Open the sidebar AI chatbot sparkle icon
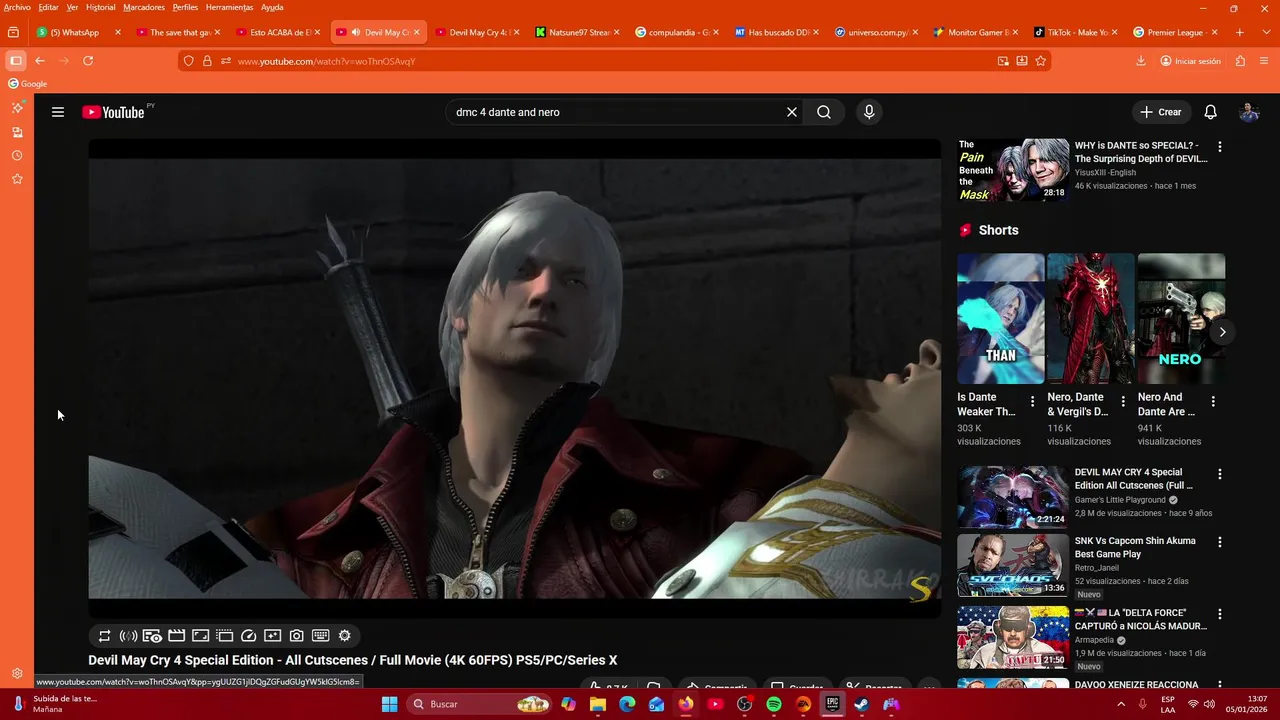Image resolution: width=1280 pixels, height=720 pixels. pos(17,107)
